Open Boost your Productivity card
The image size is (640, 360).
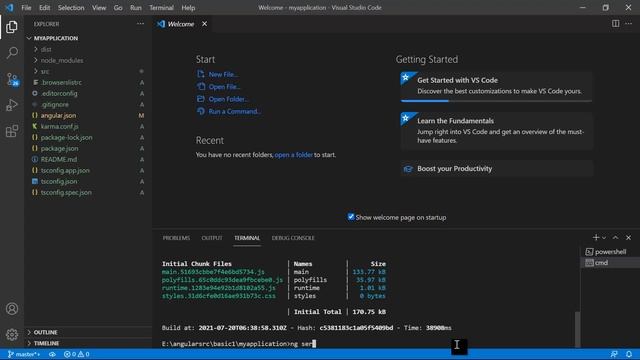(x=496, y=169)
